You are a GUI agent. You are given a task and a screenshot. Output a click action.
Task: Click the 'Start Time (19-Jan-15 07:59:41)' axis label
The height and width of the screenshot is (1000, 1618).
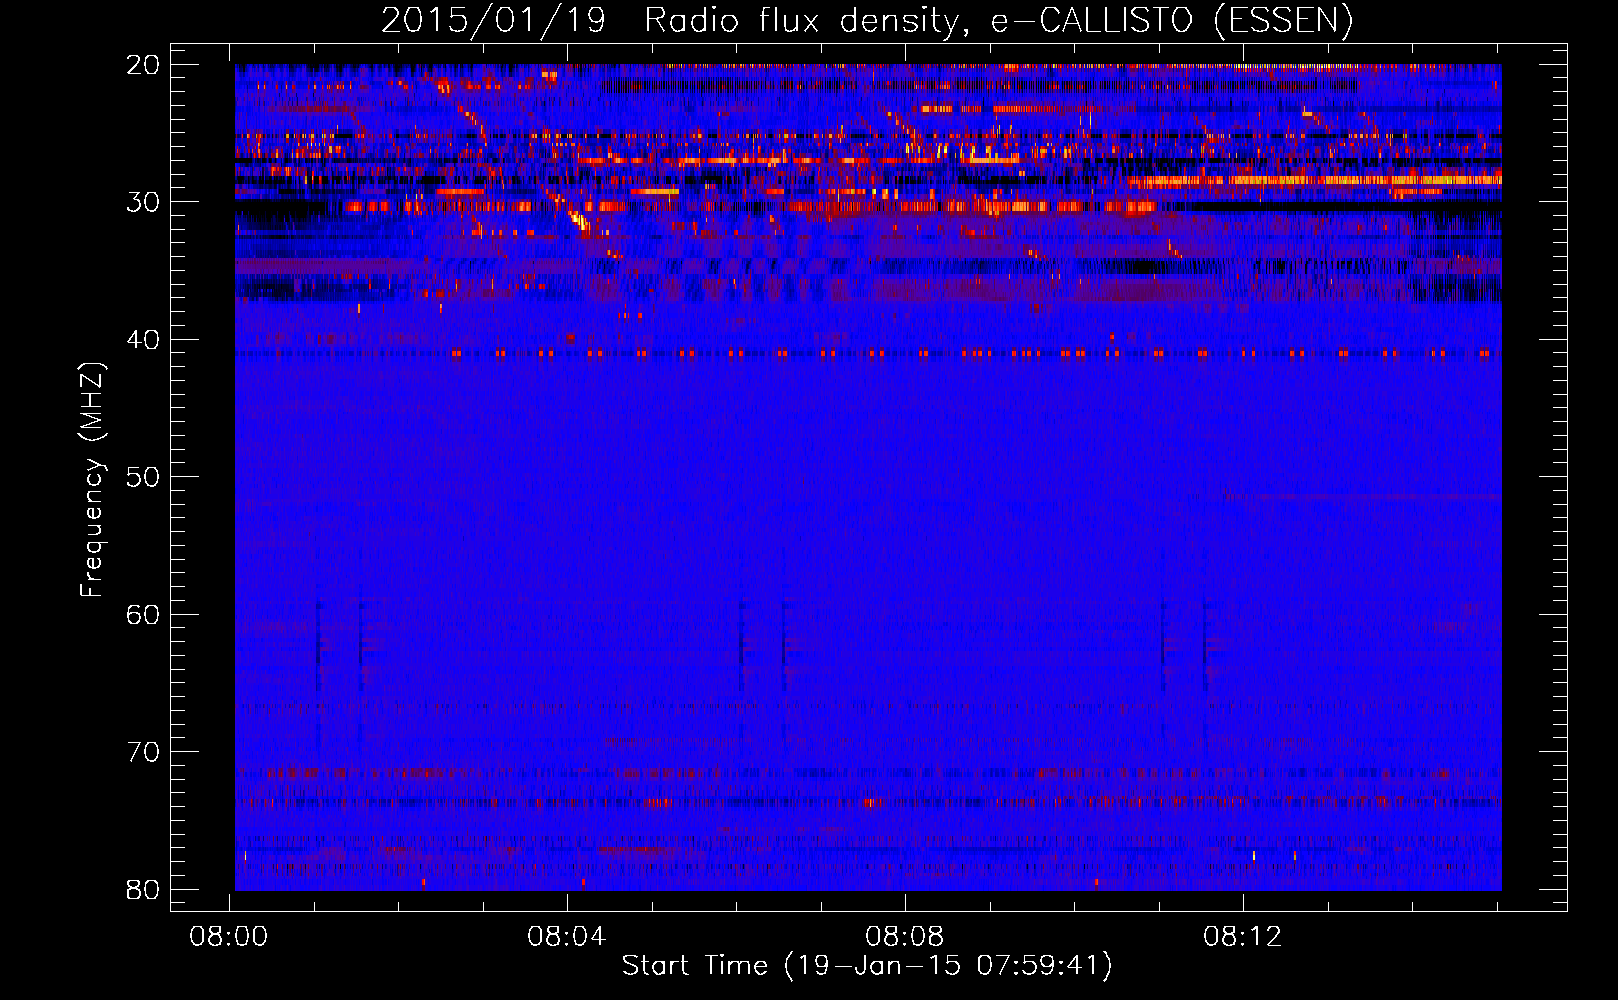tap(867, 965)
